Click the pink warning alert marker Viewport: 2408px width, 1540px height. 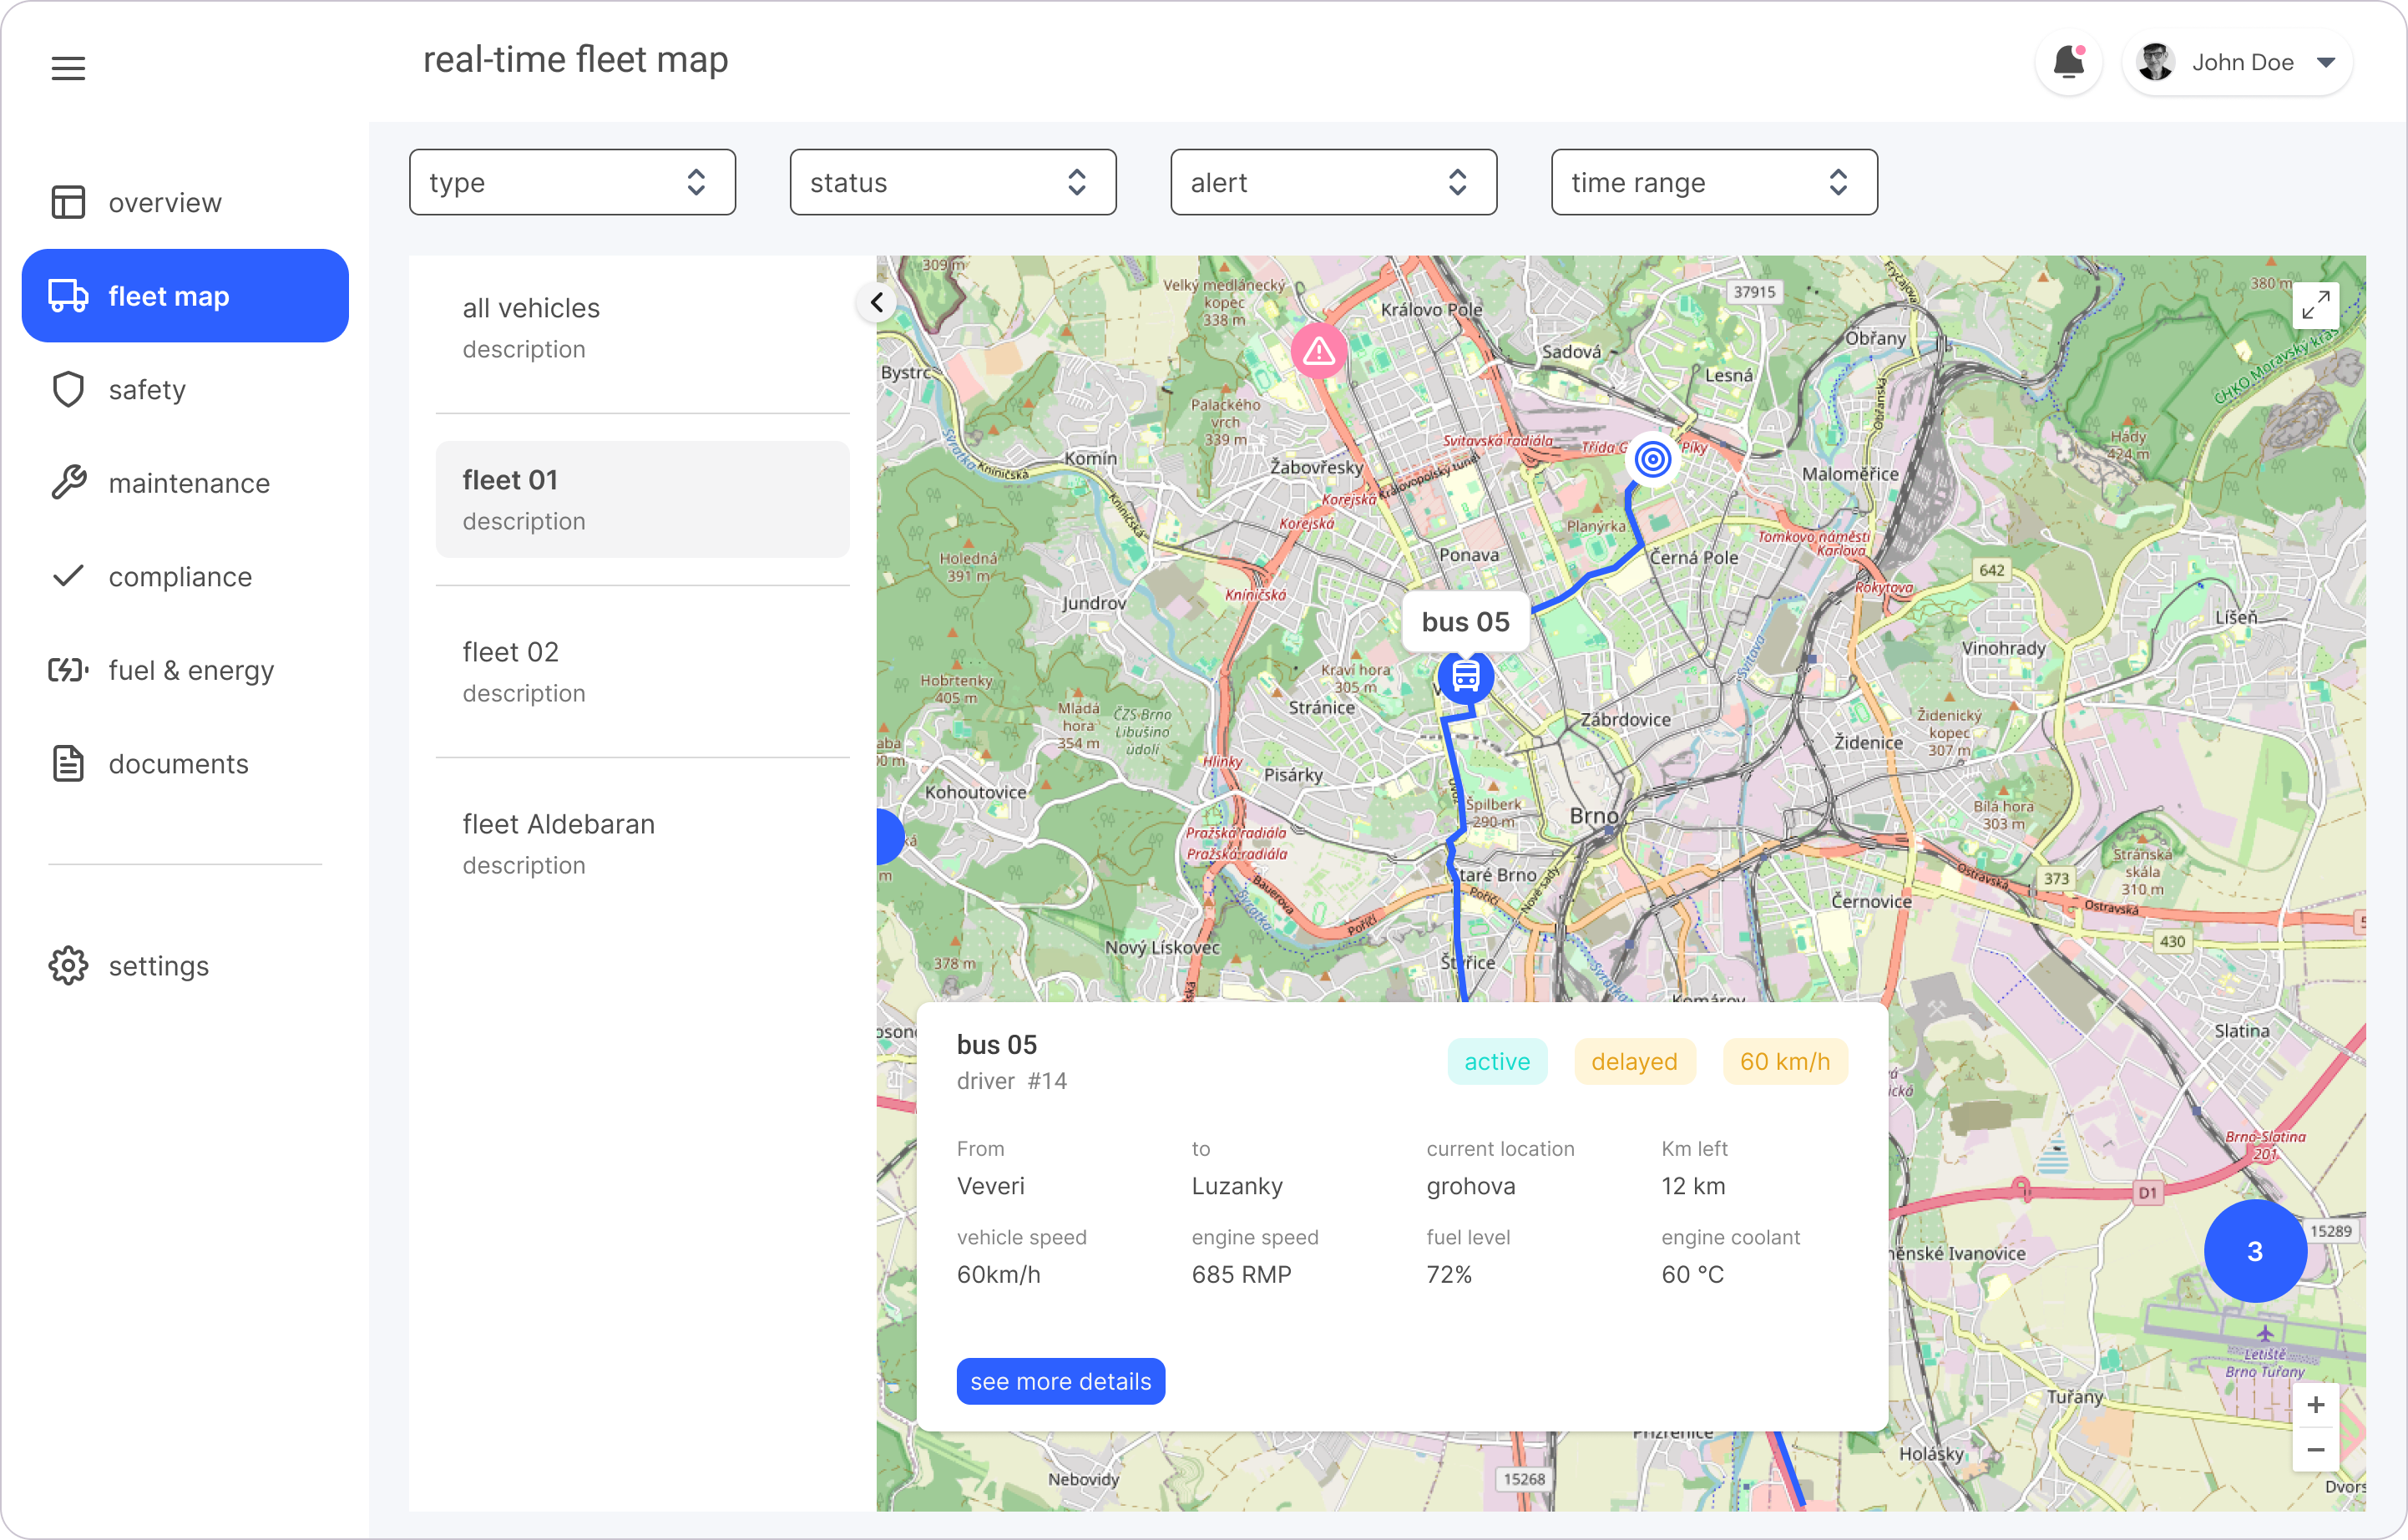[x=1318, y=351]
